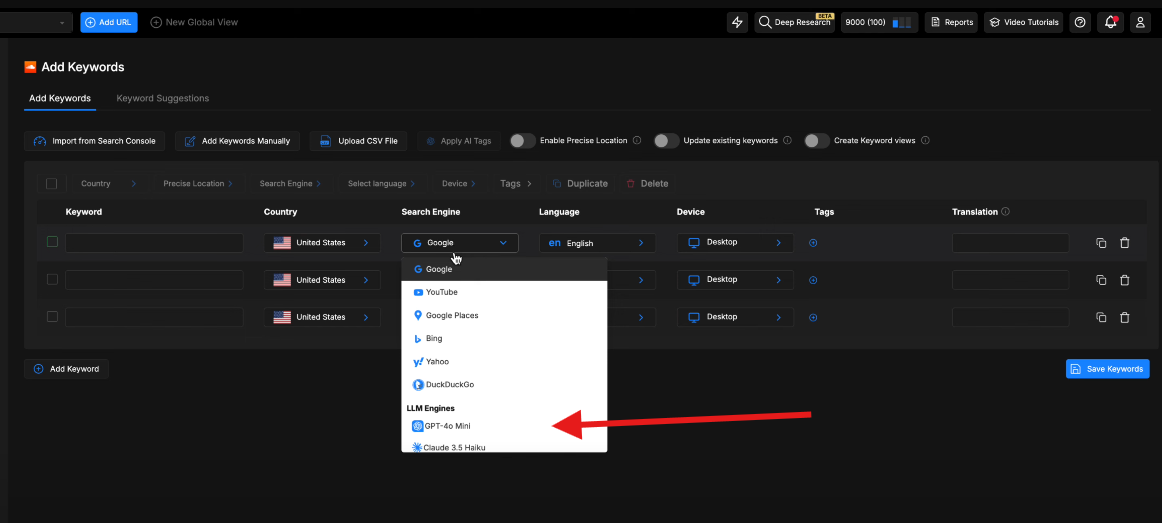
Task: Duplicate the second keyword row
Action: pos(1101,280)
